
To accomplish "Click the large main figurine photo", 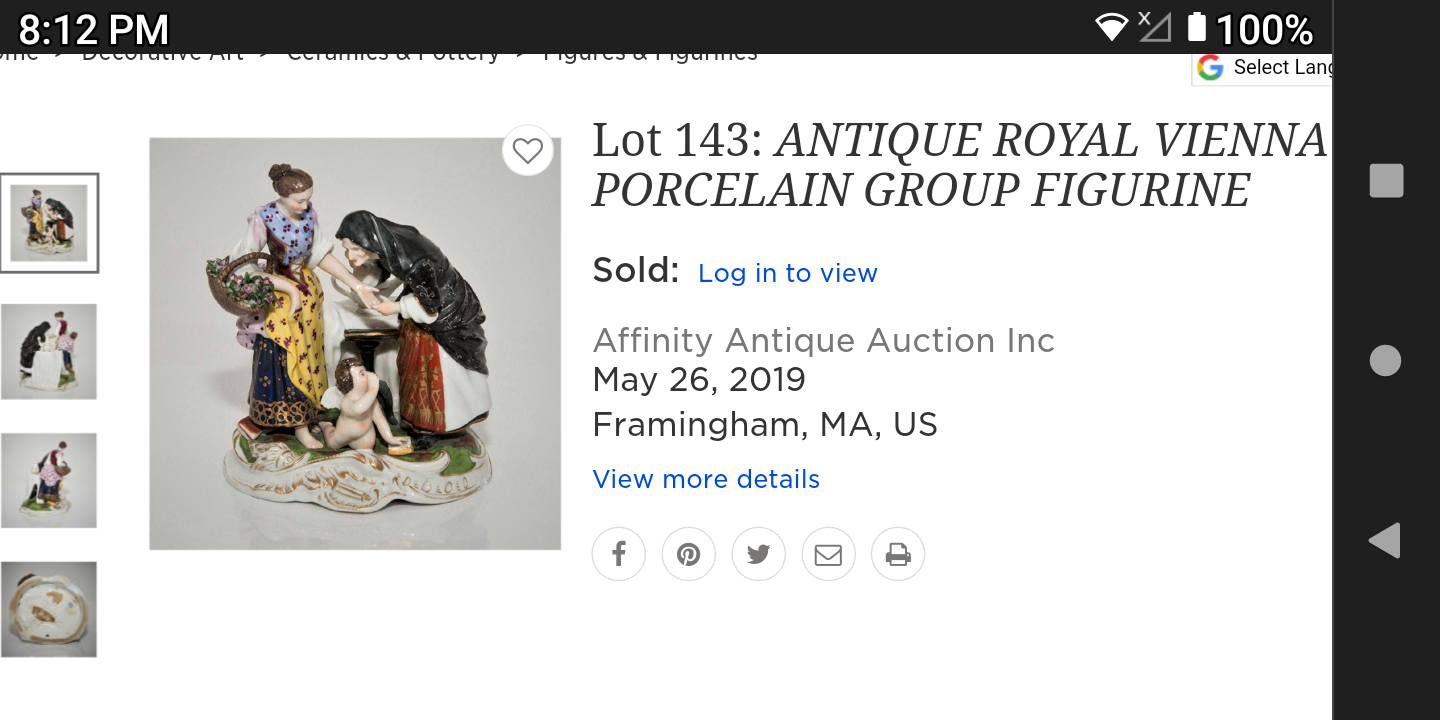I will pyautogui.click(x=355, y=343).
